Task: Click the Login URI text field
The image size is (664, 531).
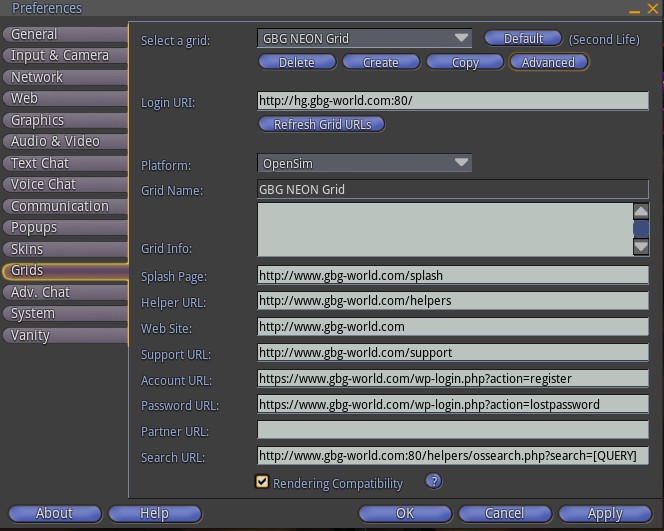Action: 453,101
